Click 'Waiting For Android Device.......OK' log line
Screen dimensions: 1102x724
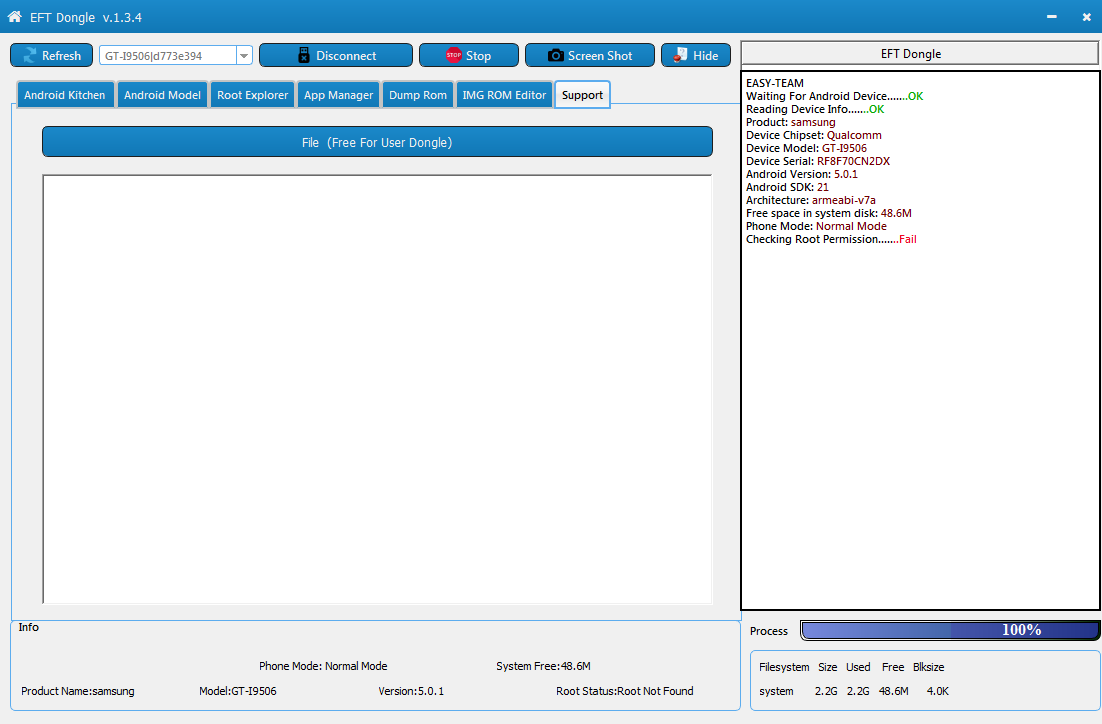click(x=835, y=96)
